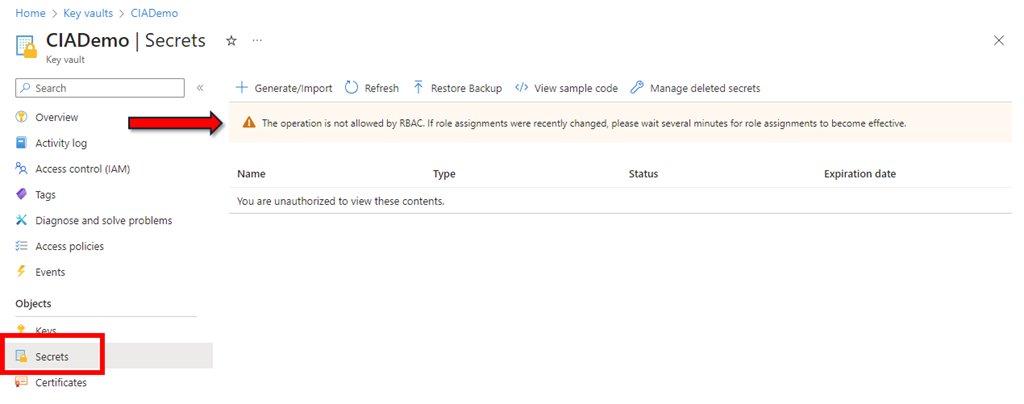Open Activity log from sidebar
Screen dimensions: 1024x404
coord(60,143)
